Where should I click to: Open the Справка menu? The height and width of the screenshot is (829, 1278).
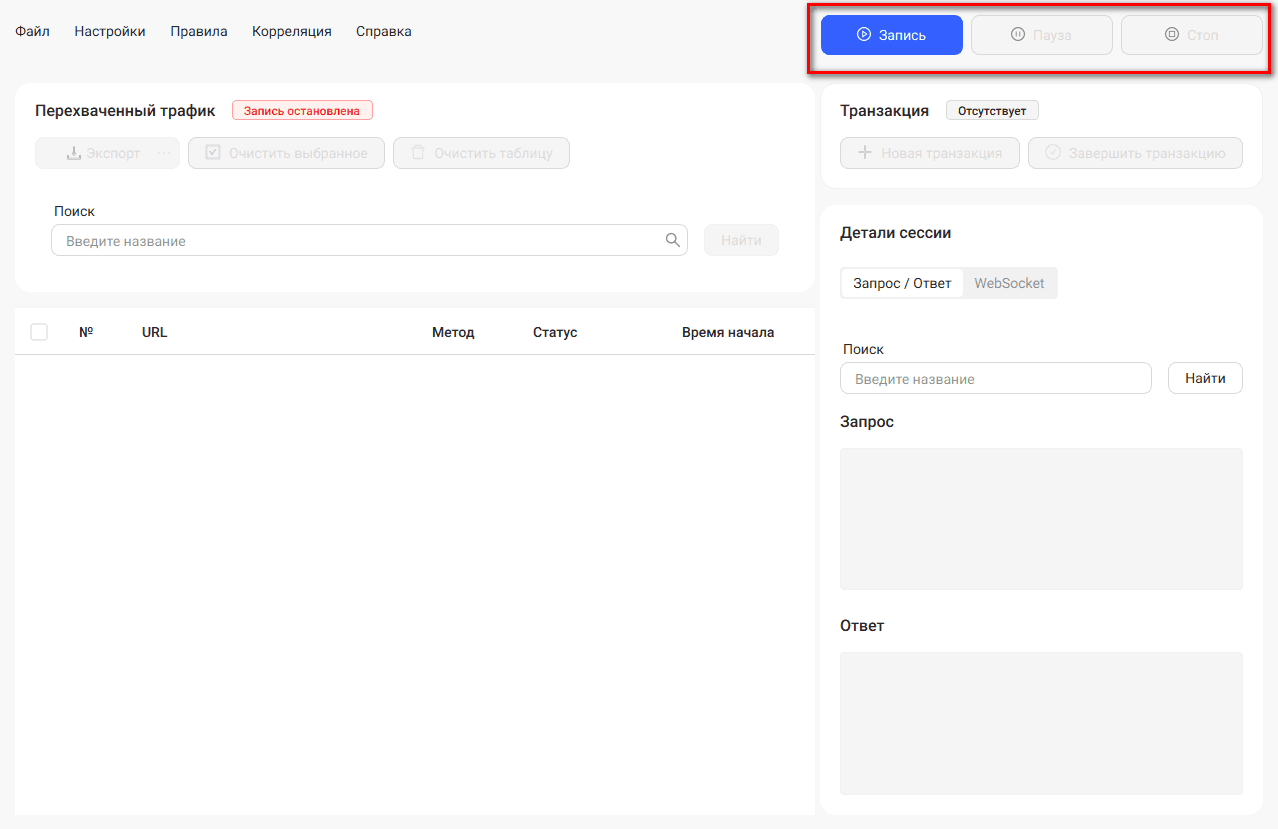coord(384,31)
